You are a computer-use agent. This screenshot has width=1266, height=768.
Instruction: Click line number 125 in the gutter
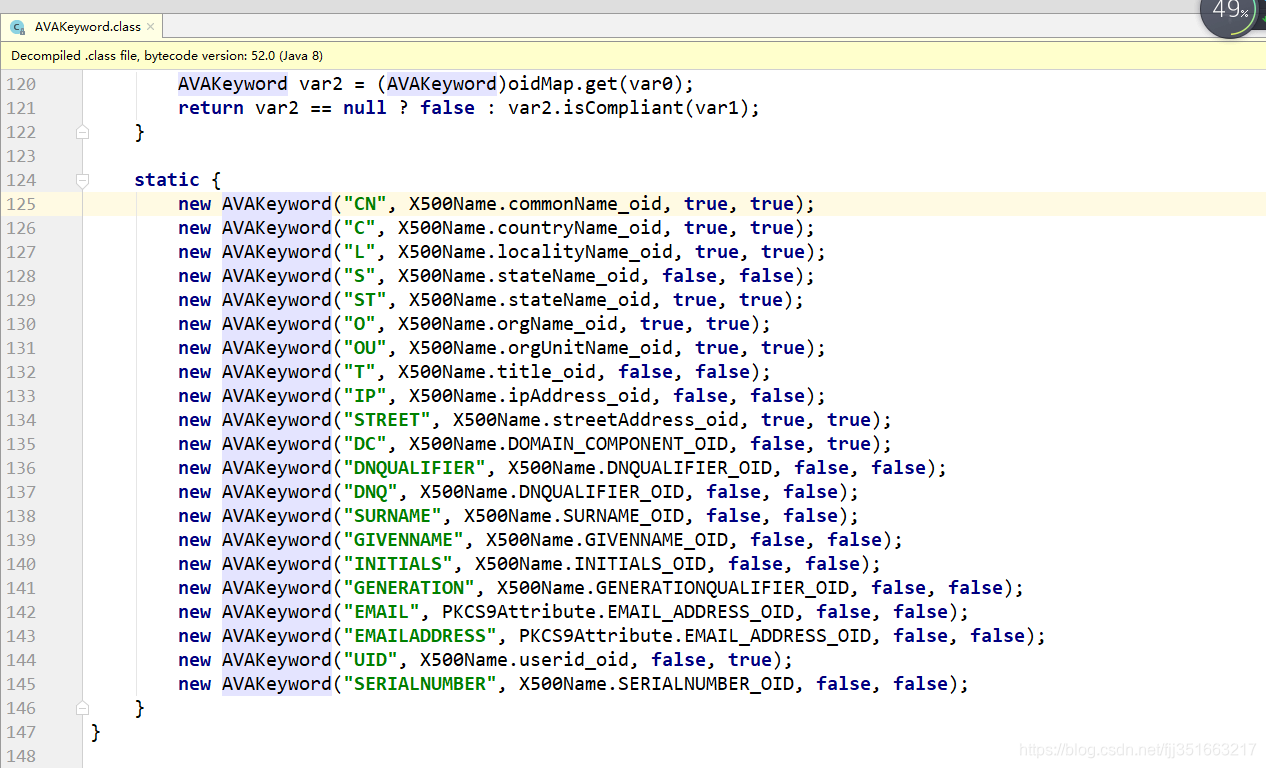(21, 204)
